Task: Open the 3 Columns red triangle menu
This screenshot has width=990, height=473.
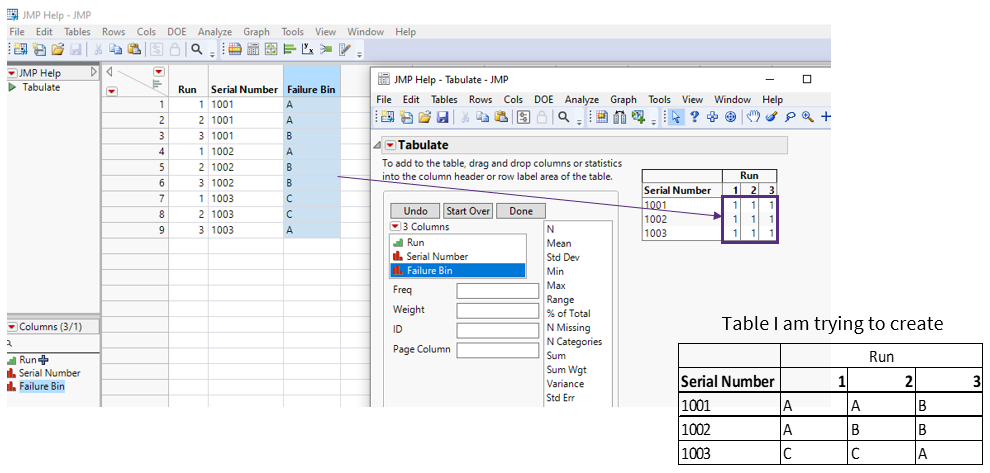Action: coord(395,227)
